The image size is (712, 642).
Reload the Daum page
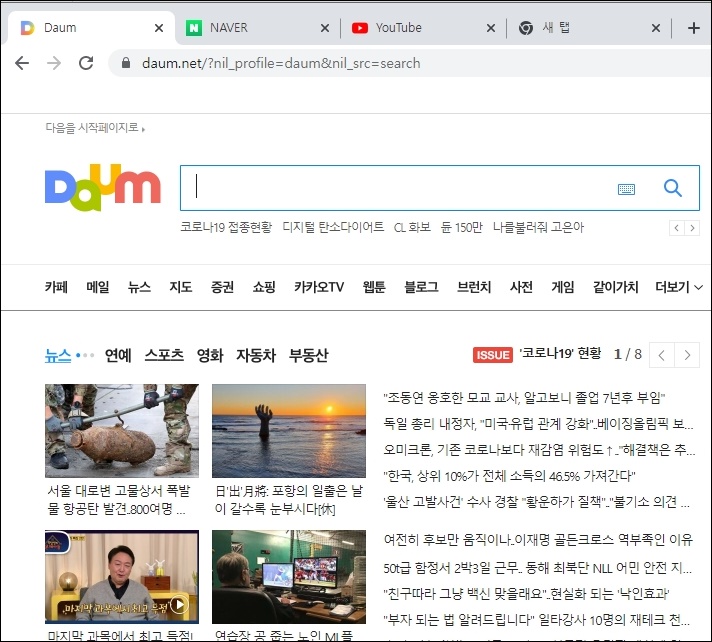coord(86,63)
